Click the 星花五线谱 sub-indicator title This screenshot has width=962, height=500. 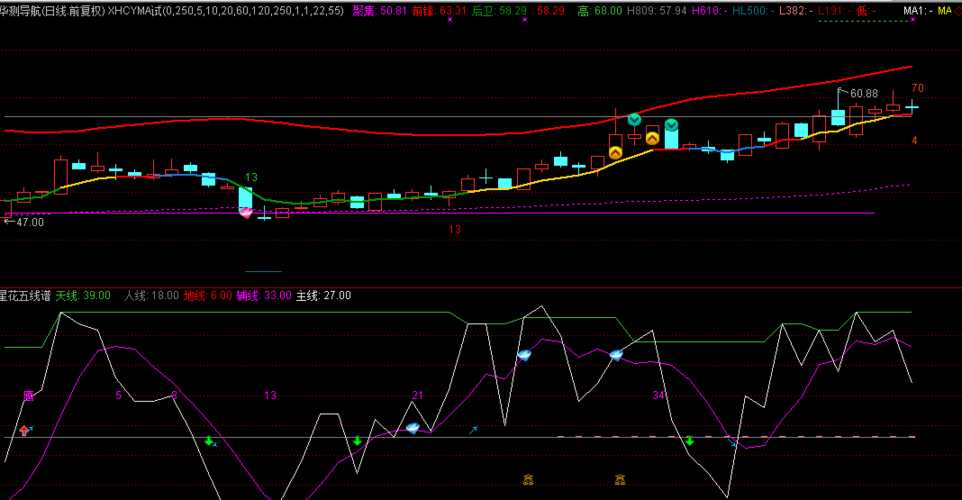pyautogui.click(x=25, y=296)
